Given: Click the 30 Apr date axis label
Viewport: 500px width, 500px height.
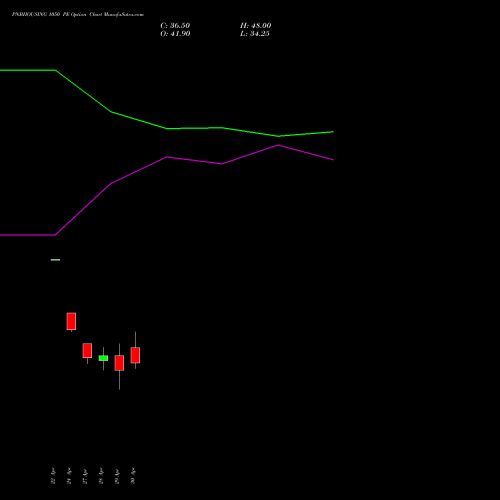Looking at the screenshot, I should (133, 476).
